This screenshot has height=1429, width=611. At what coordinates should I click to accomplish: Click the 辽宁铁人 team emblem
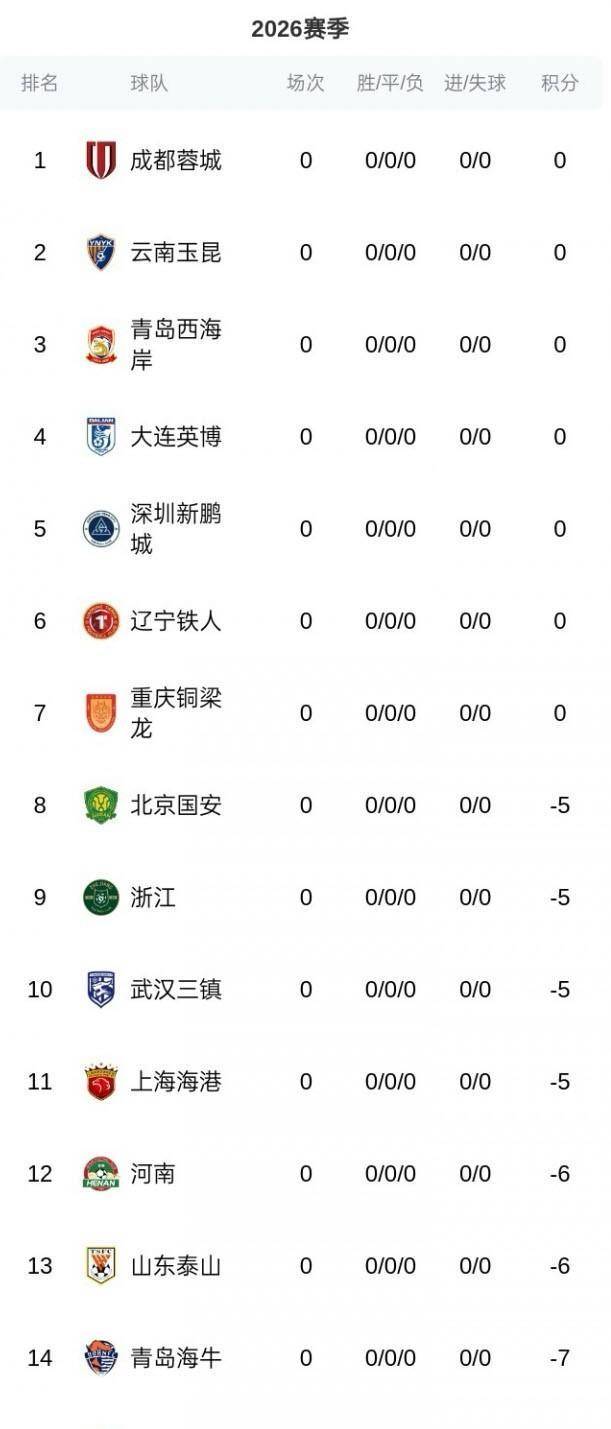pyautogui.click(x=101, y=621)
